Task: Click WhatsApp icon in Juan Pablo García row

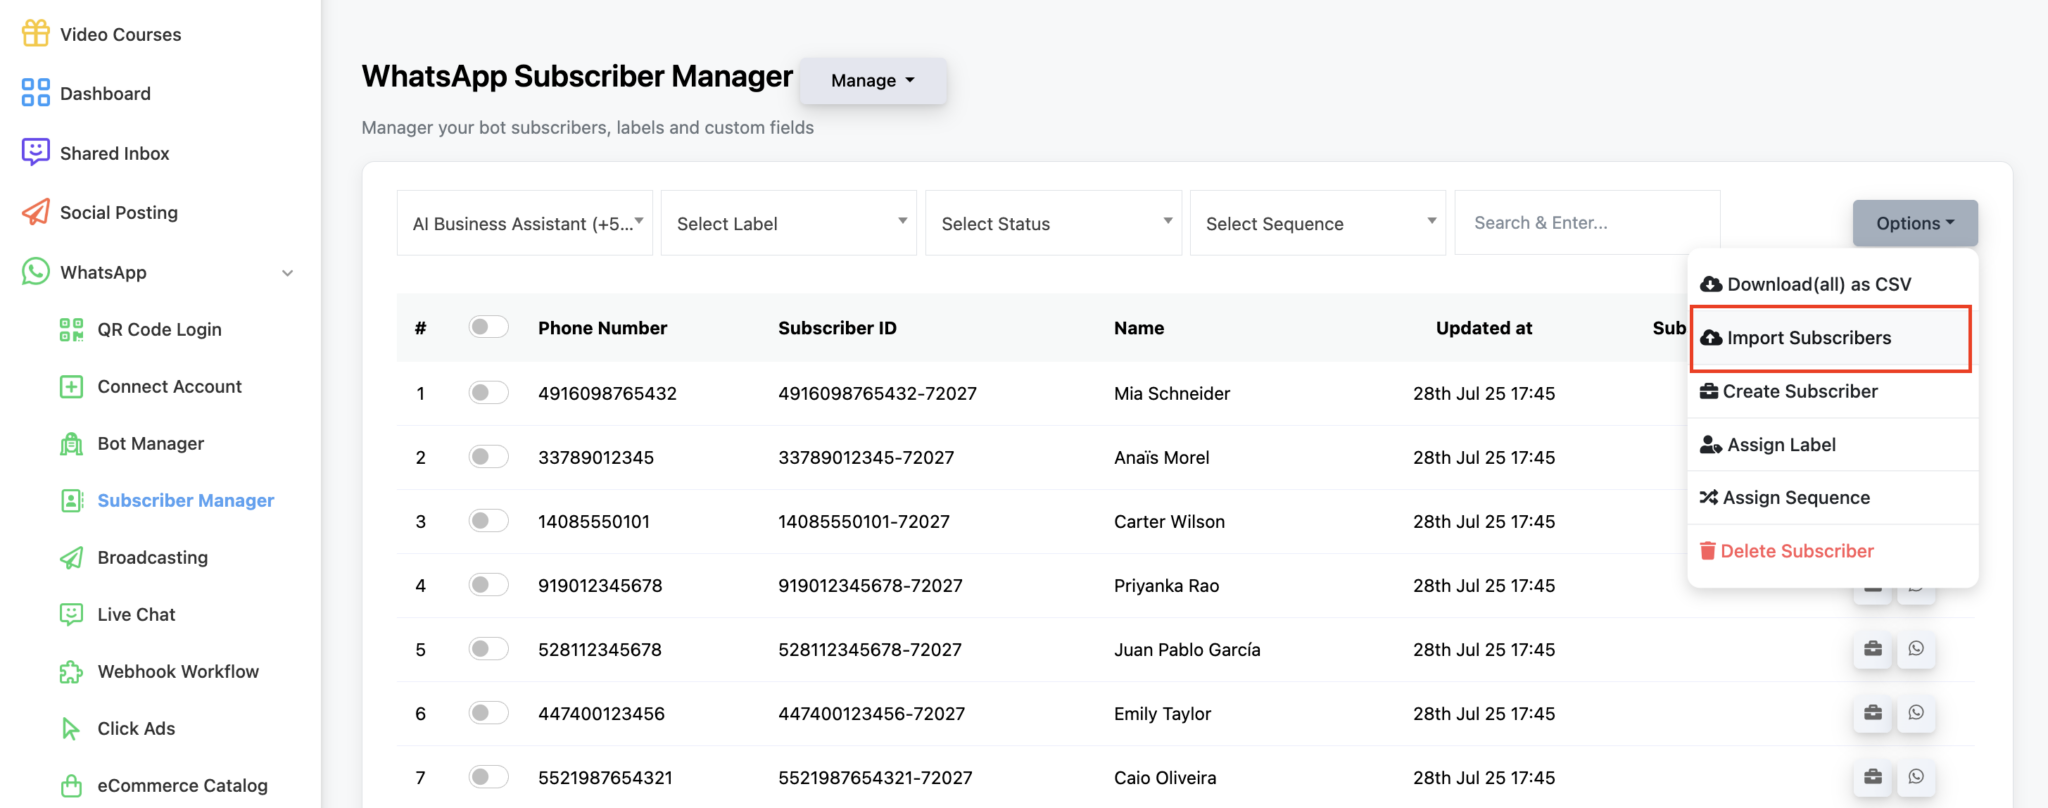Action: point(1916,649)
